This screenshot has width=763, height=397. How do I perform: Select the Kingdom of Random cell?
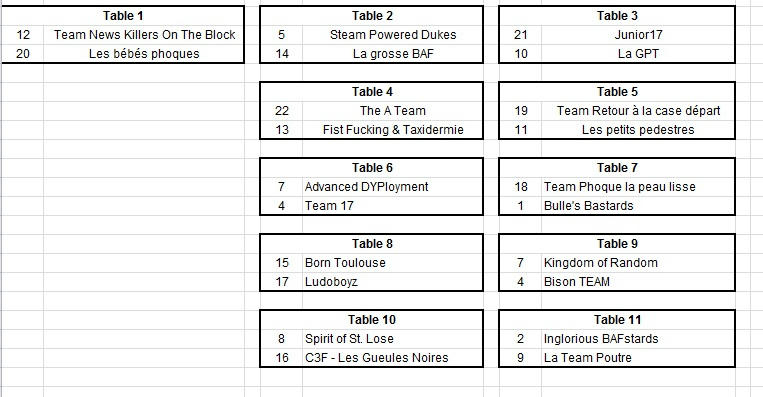[638, 262]
